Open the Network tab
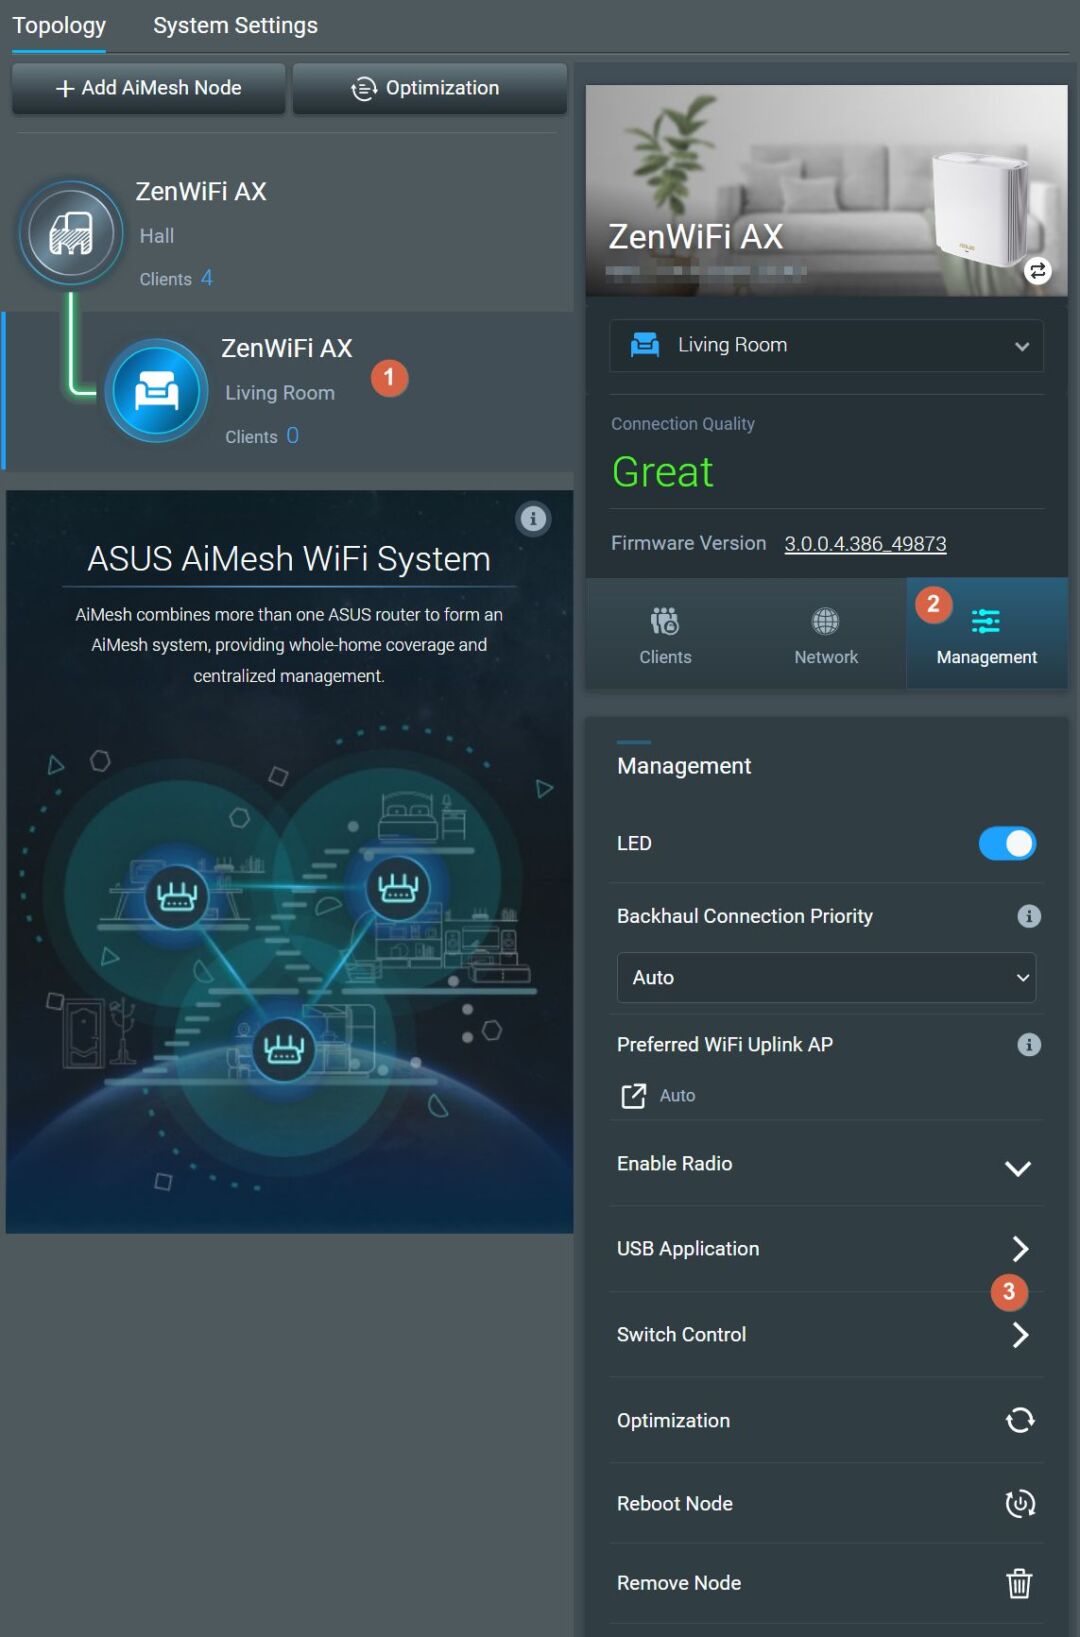1080x1637 pixels. coord(826,634)
